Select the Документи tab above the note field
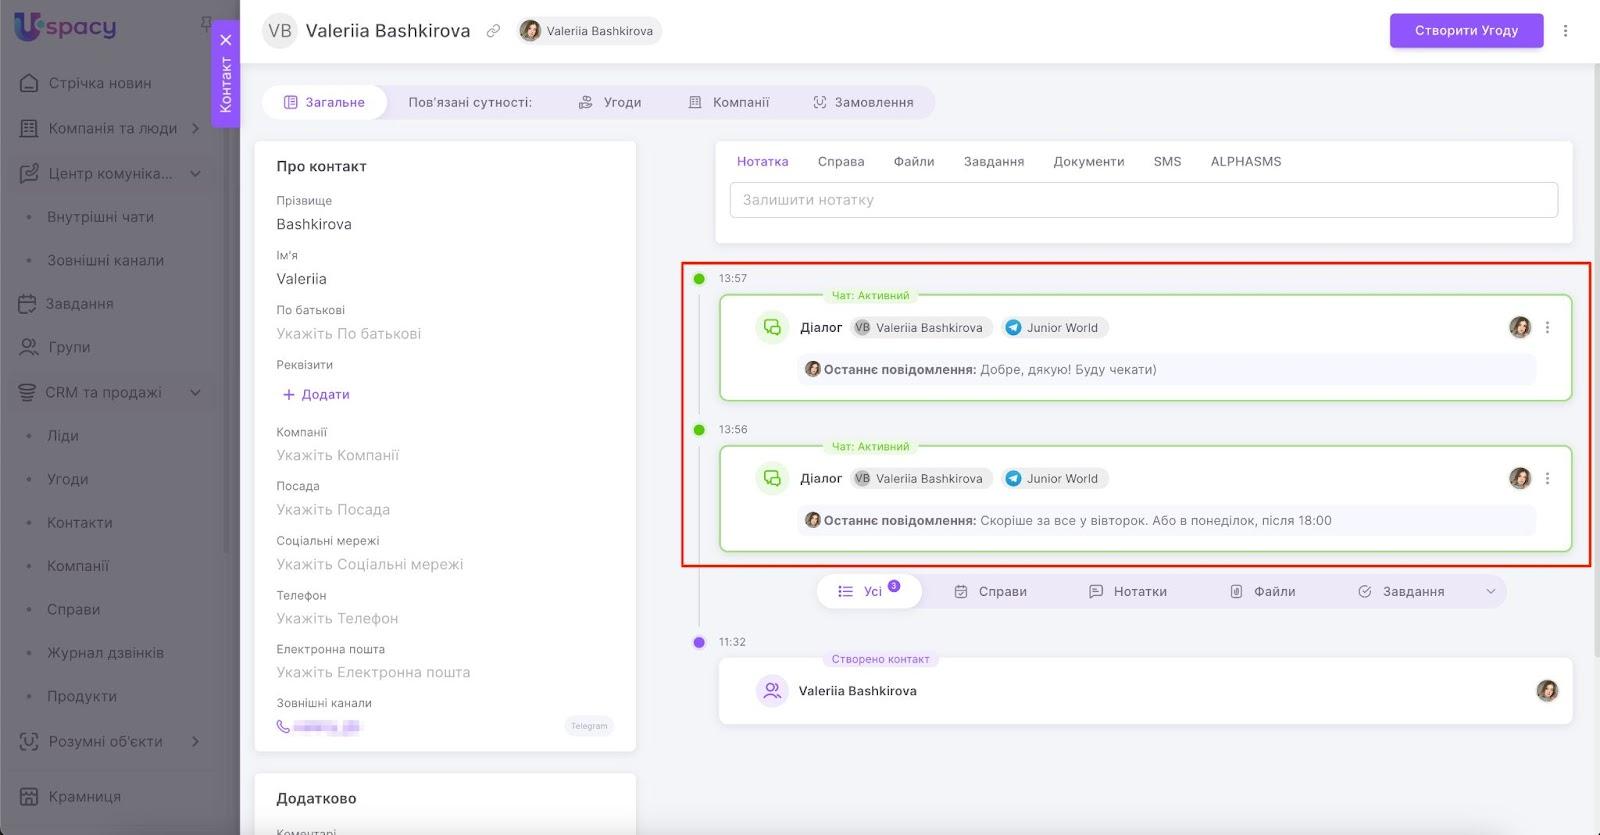This screenshot has width=1600, height=835. pos(1088,162)
